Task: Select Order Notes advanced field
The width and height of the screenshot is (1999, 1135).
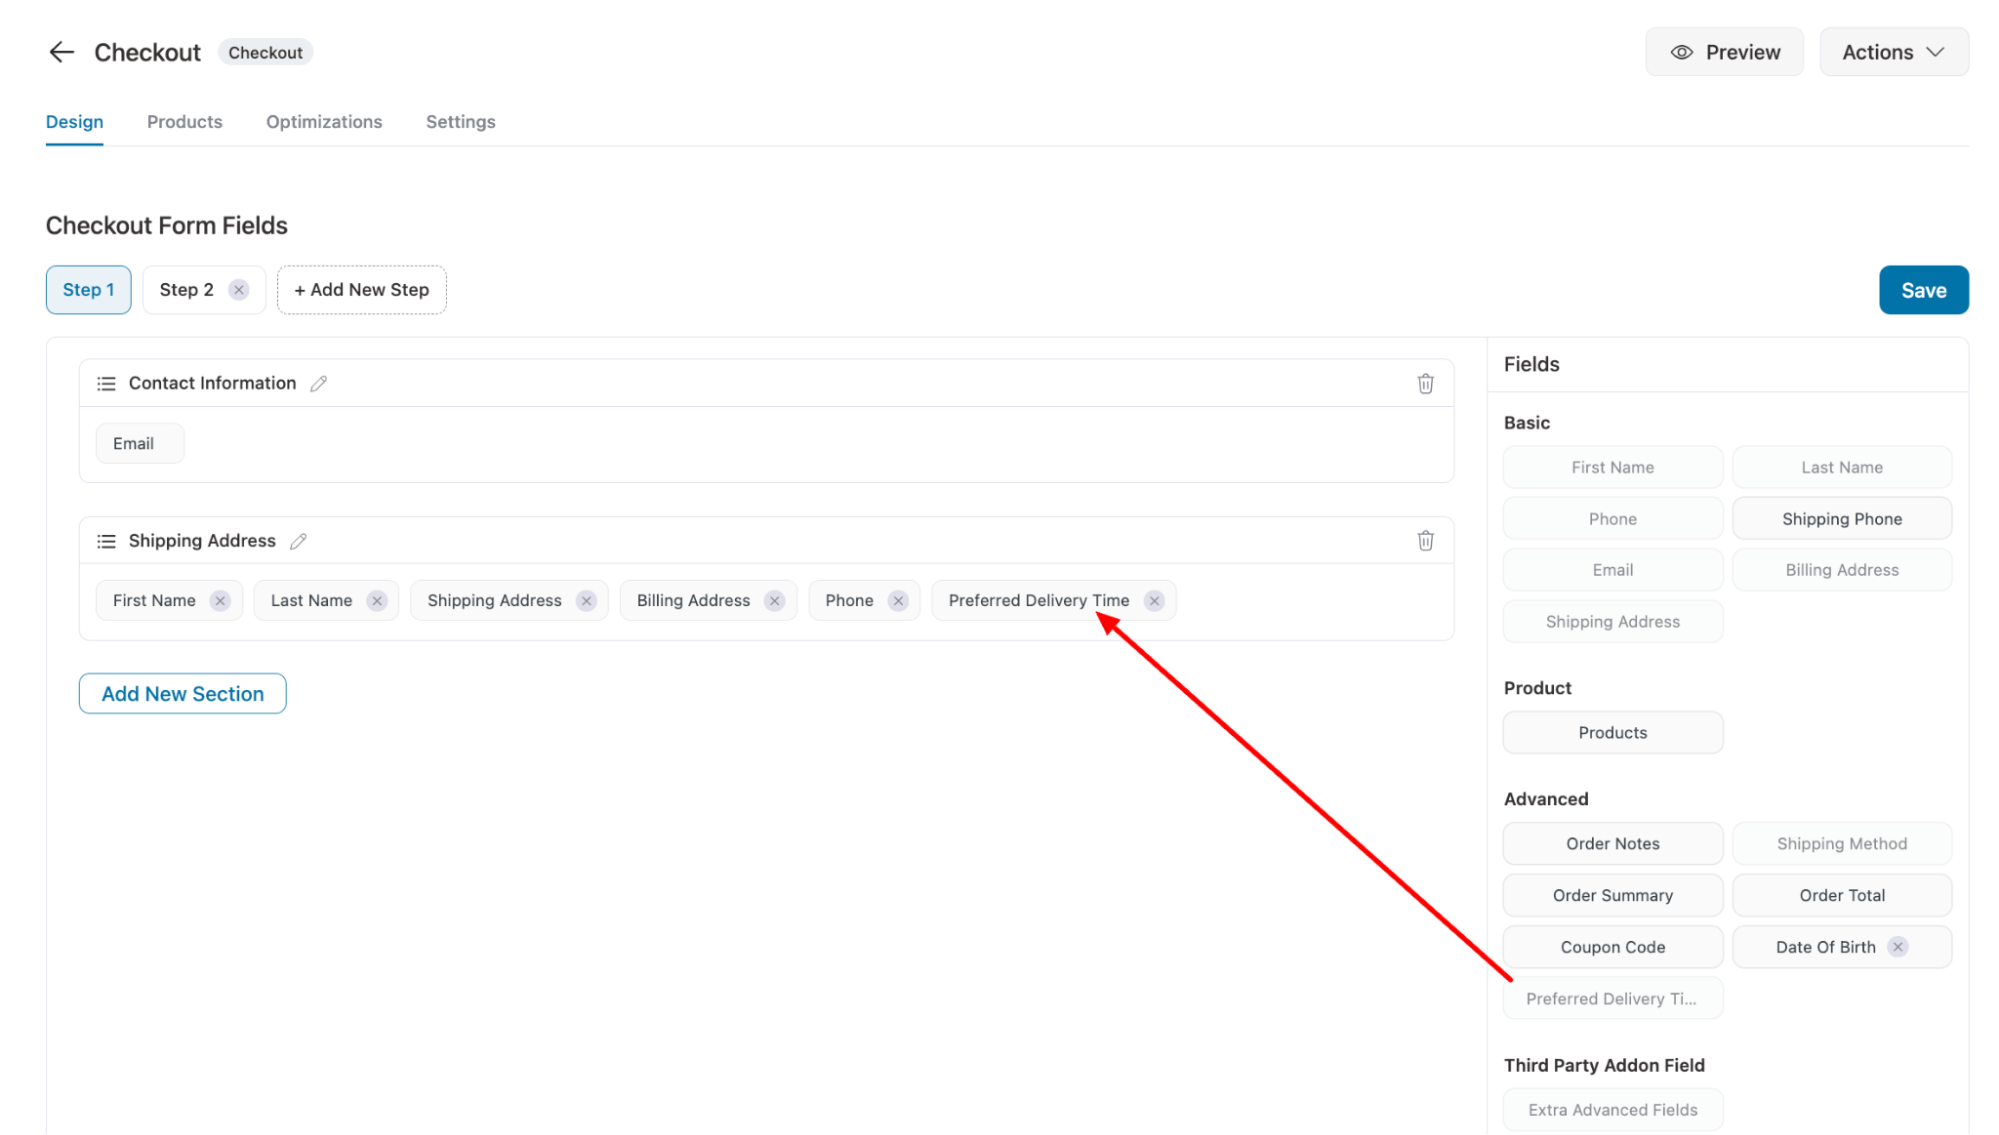Action: coord(1612,844)
